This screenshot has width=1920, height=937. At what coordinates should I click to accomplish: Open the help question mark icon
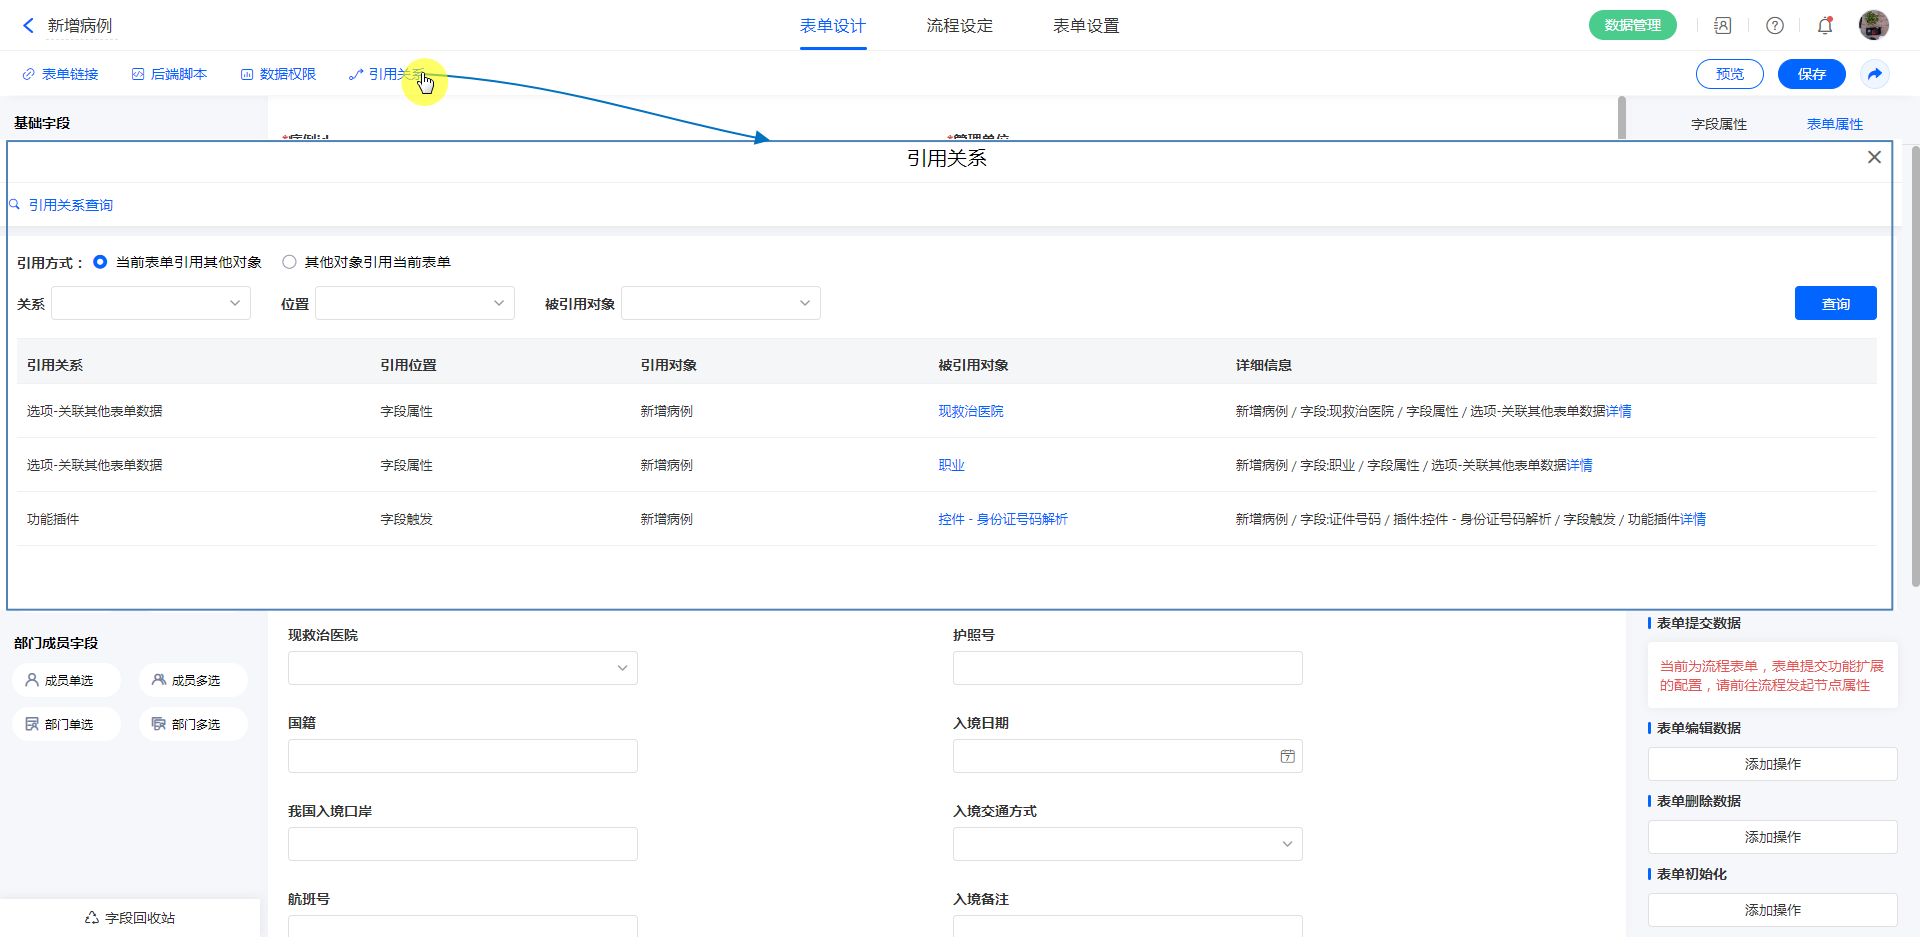tap(1775, 26)
